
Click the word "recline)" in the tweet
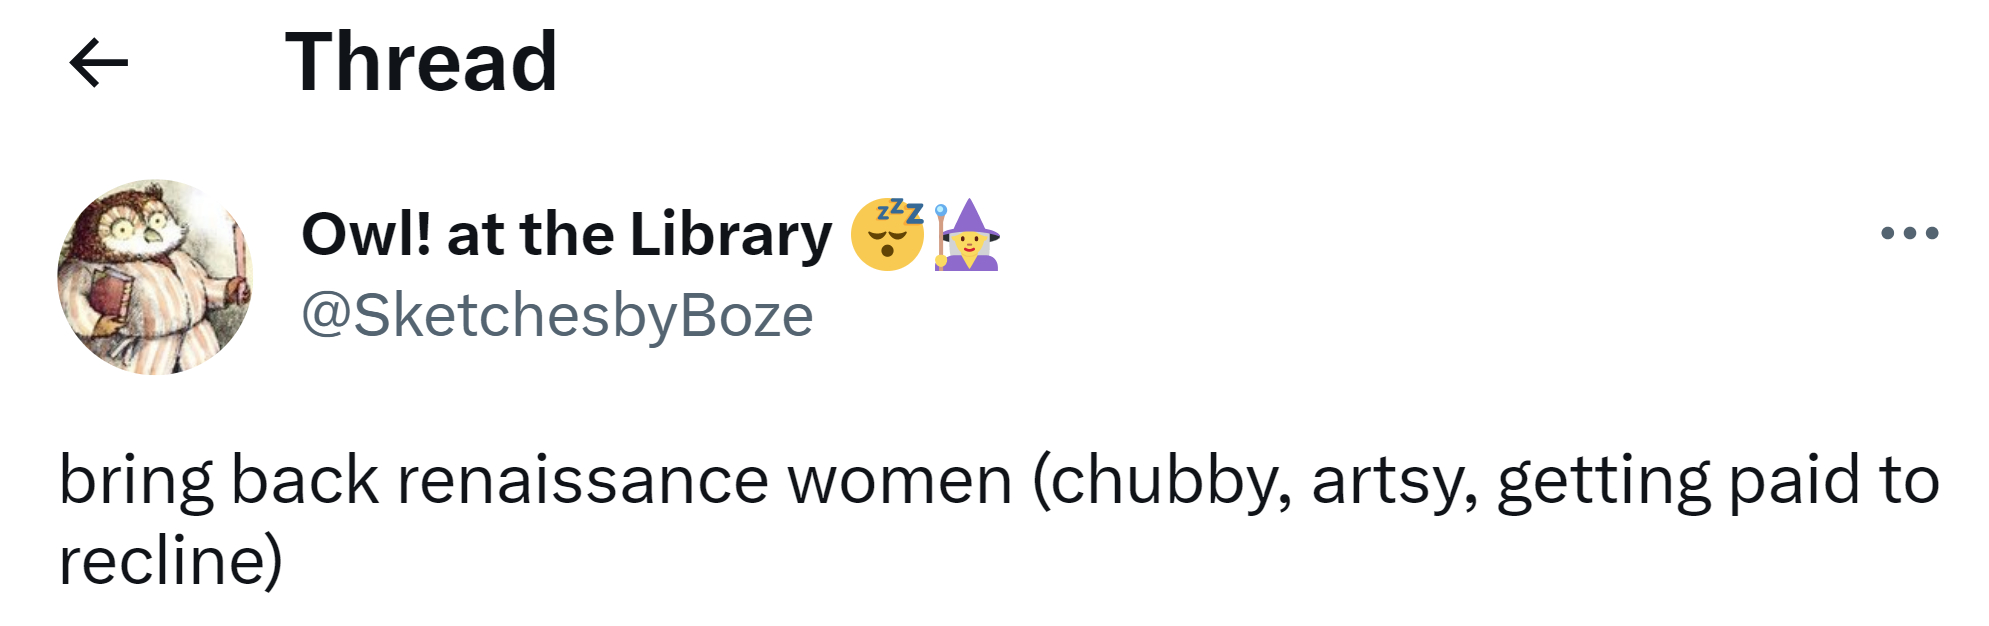(x=171, y=561)
